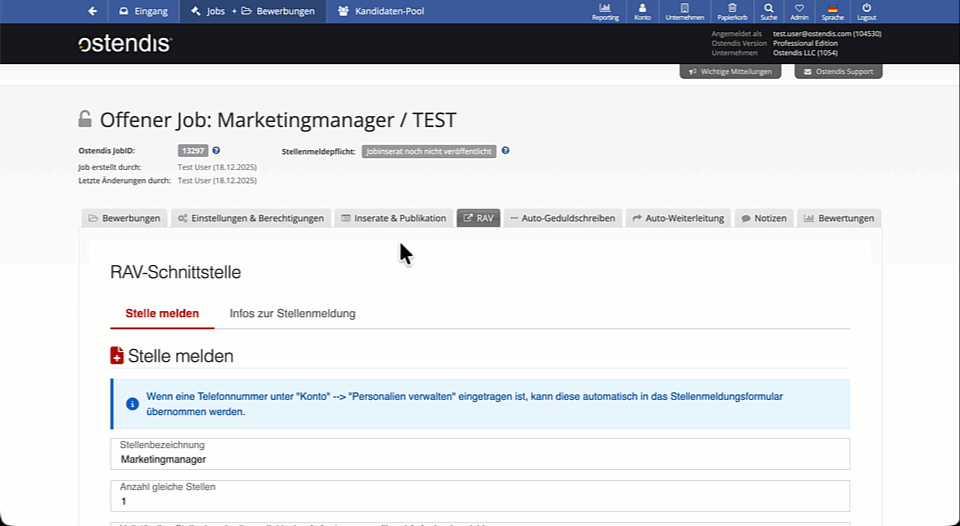Open the Sprache language flag selector

tap(832, 11)
